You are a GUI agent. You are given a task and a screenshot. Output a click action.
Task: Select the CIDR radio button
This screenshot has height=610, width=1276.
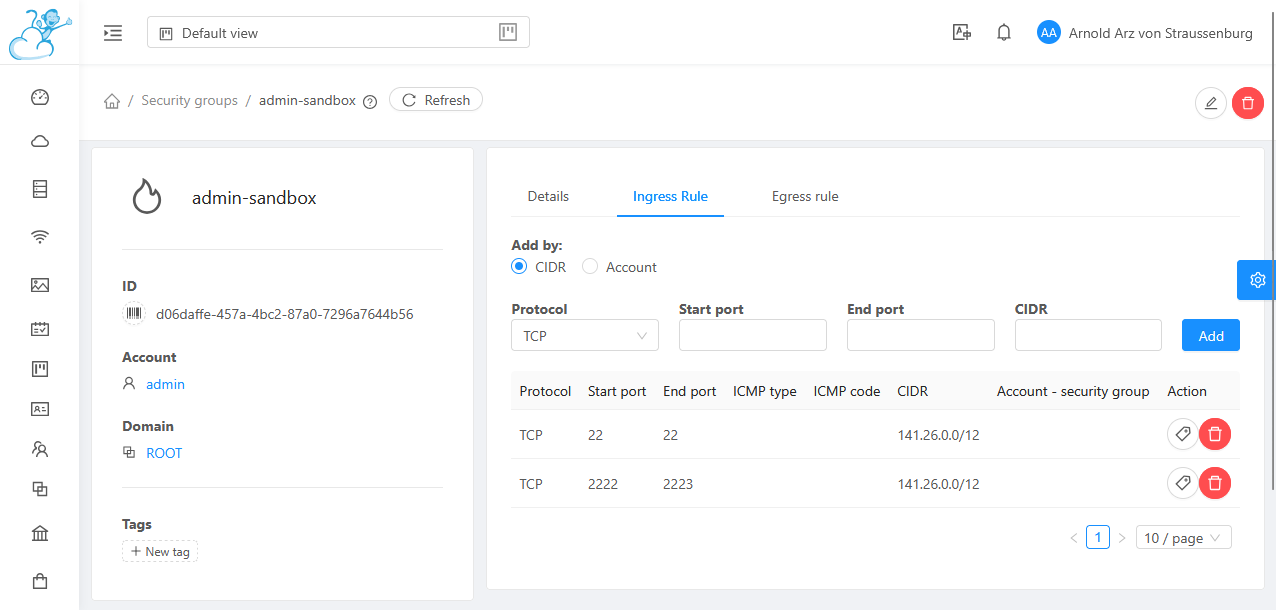click(x=519, y=267)
